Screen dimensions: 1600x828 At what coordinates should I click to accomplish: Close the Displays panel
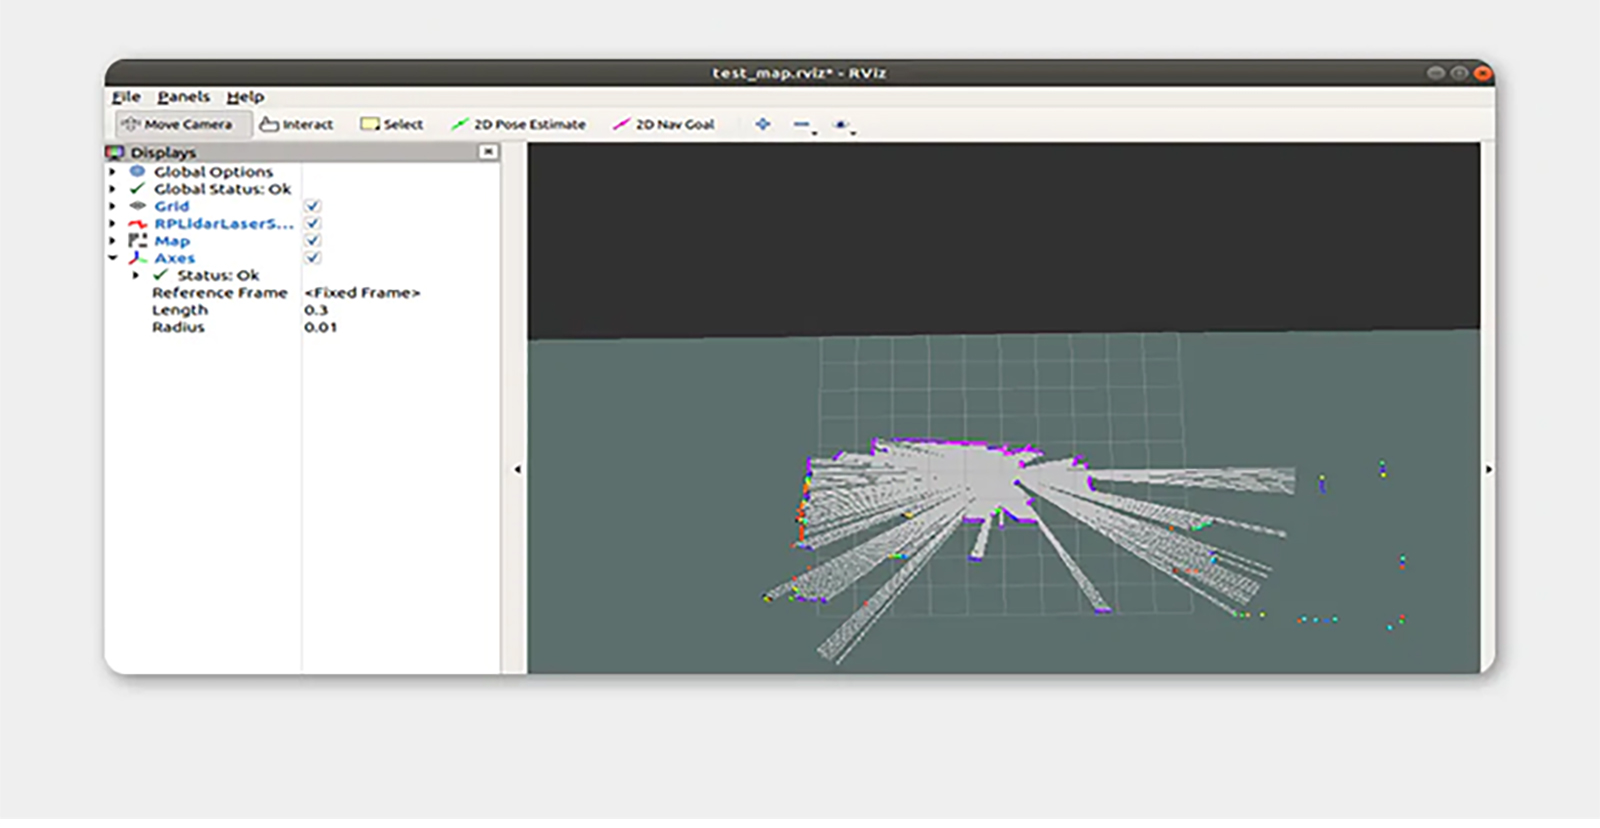coord(488,152)
